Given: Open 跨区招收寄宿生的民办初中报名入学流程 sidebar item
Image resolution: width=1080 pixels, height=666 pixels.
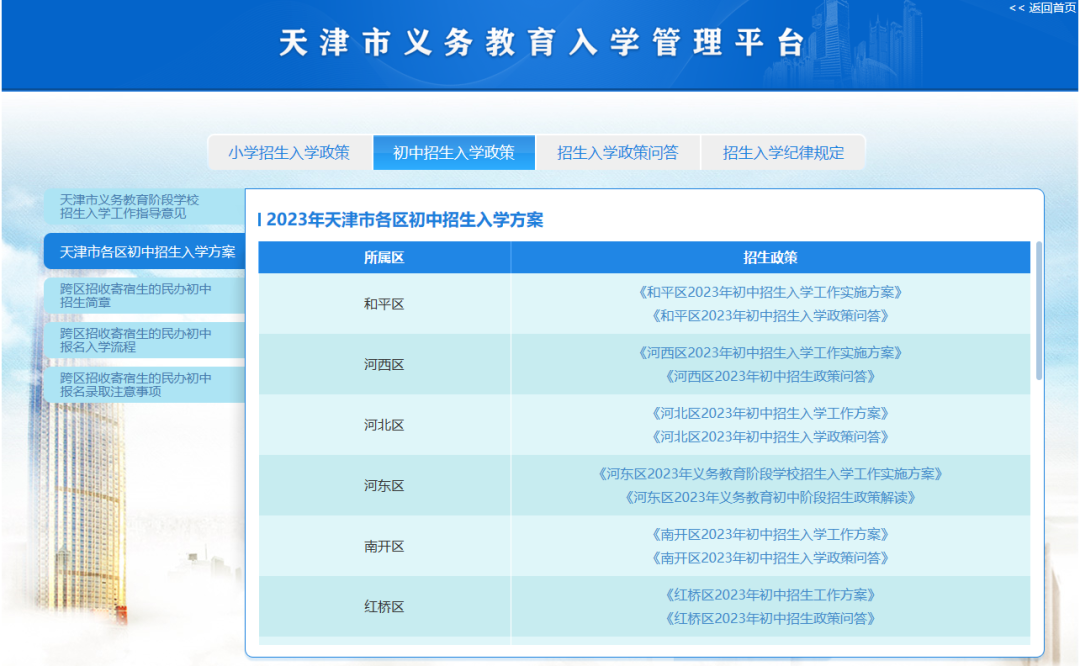Looking at the screenshot, I should point(145,340).
